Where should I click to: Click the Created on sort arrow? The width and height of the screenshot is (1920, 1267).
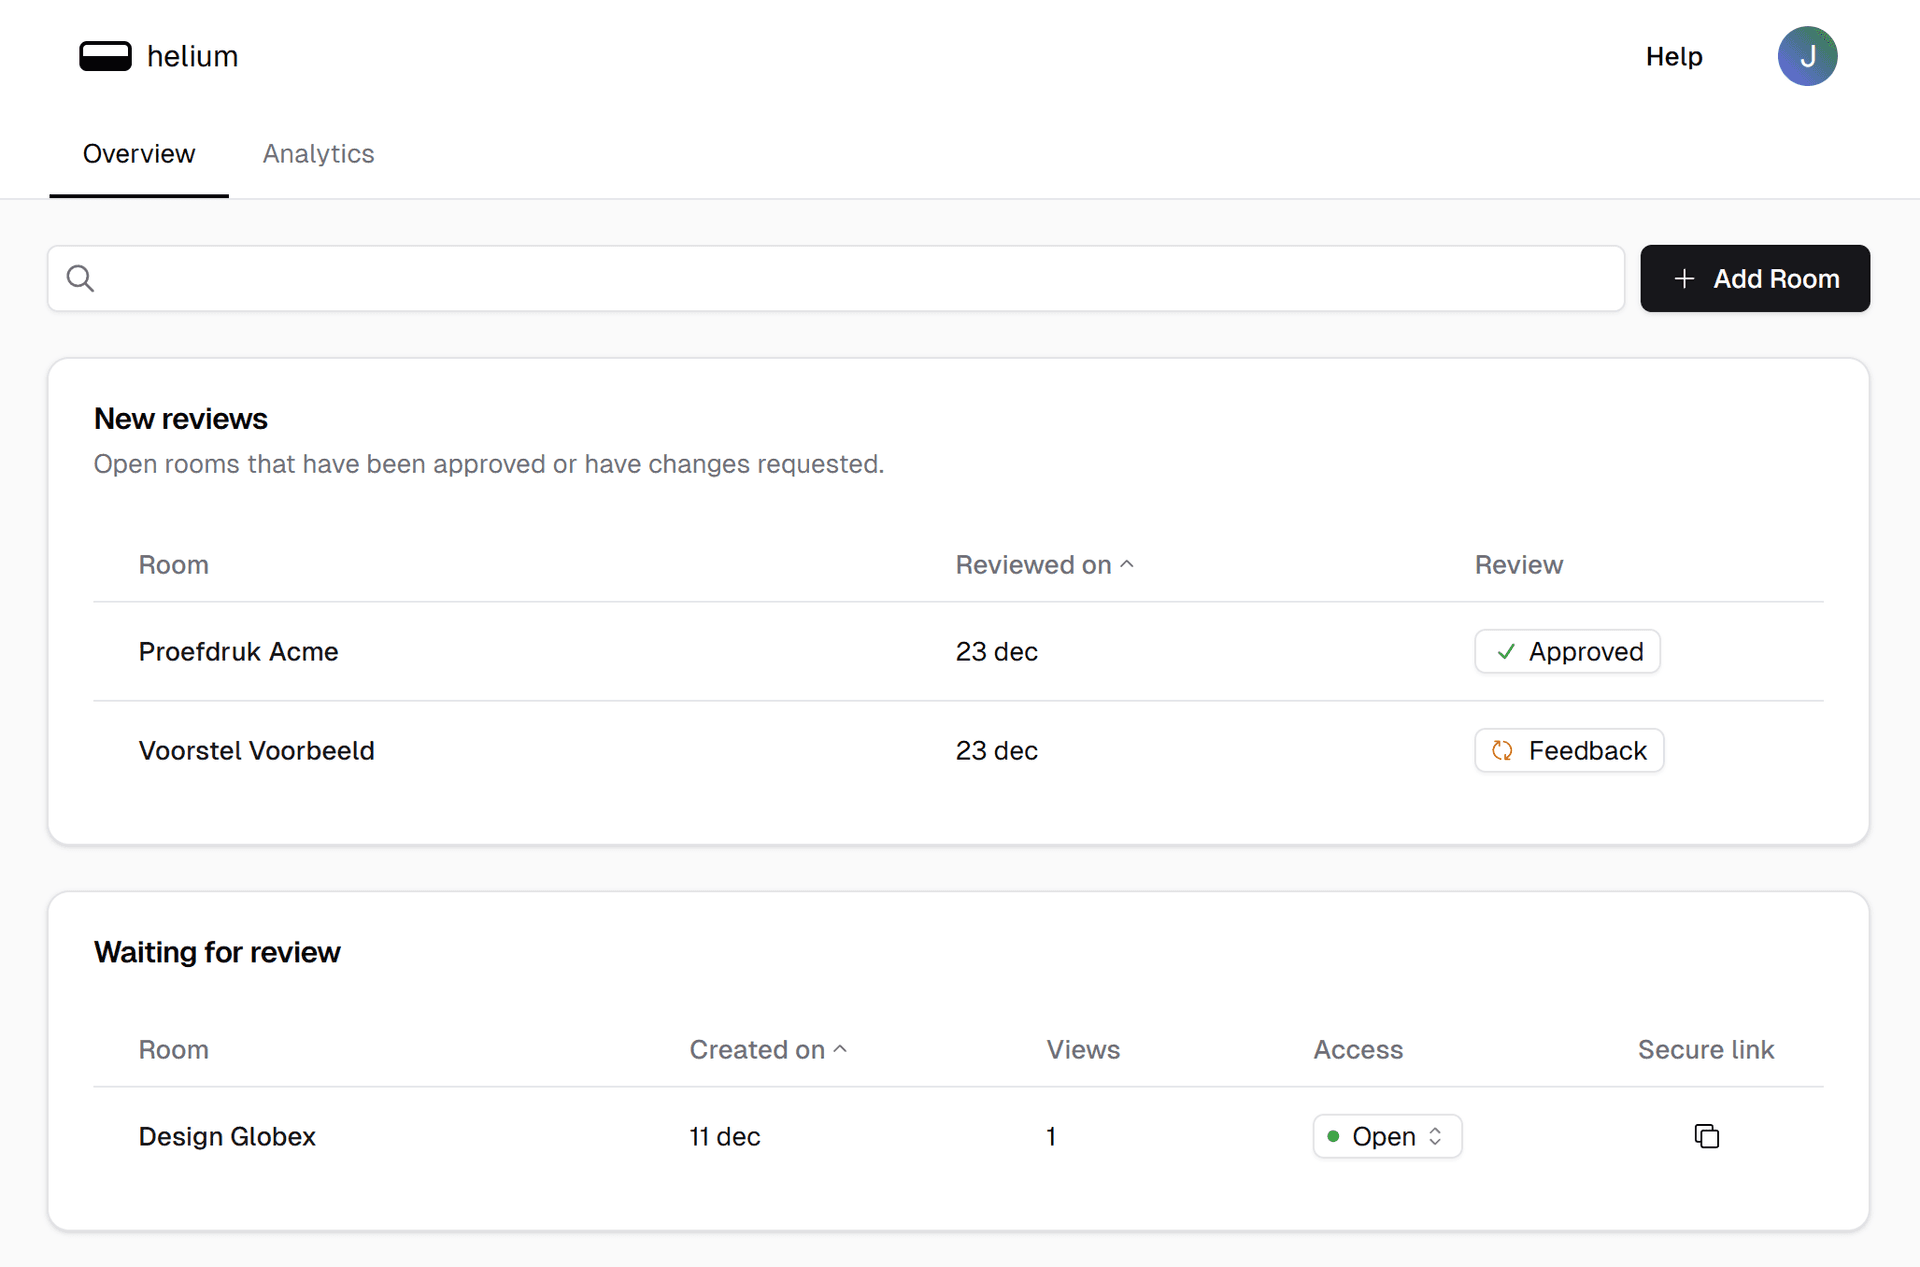click(x=840, y=1049)
